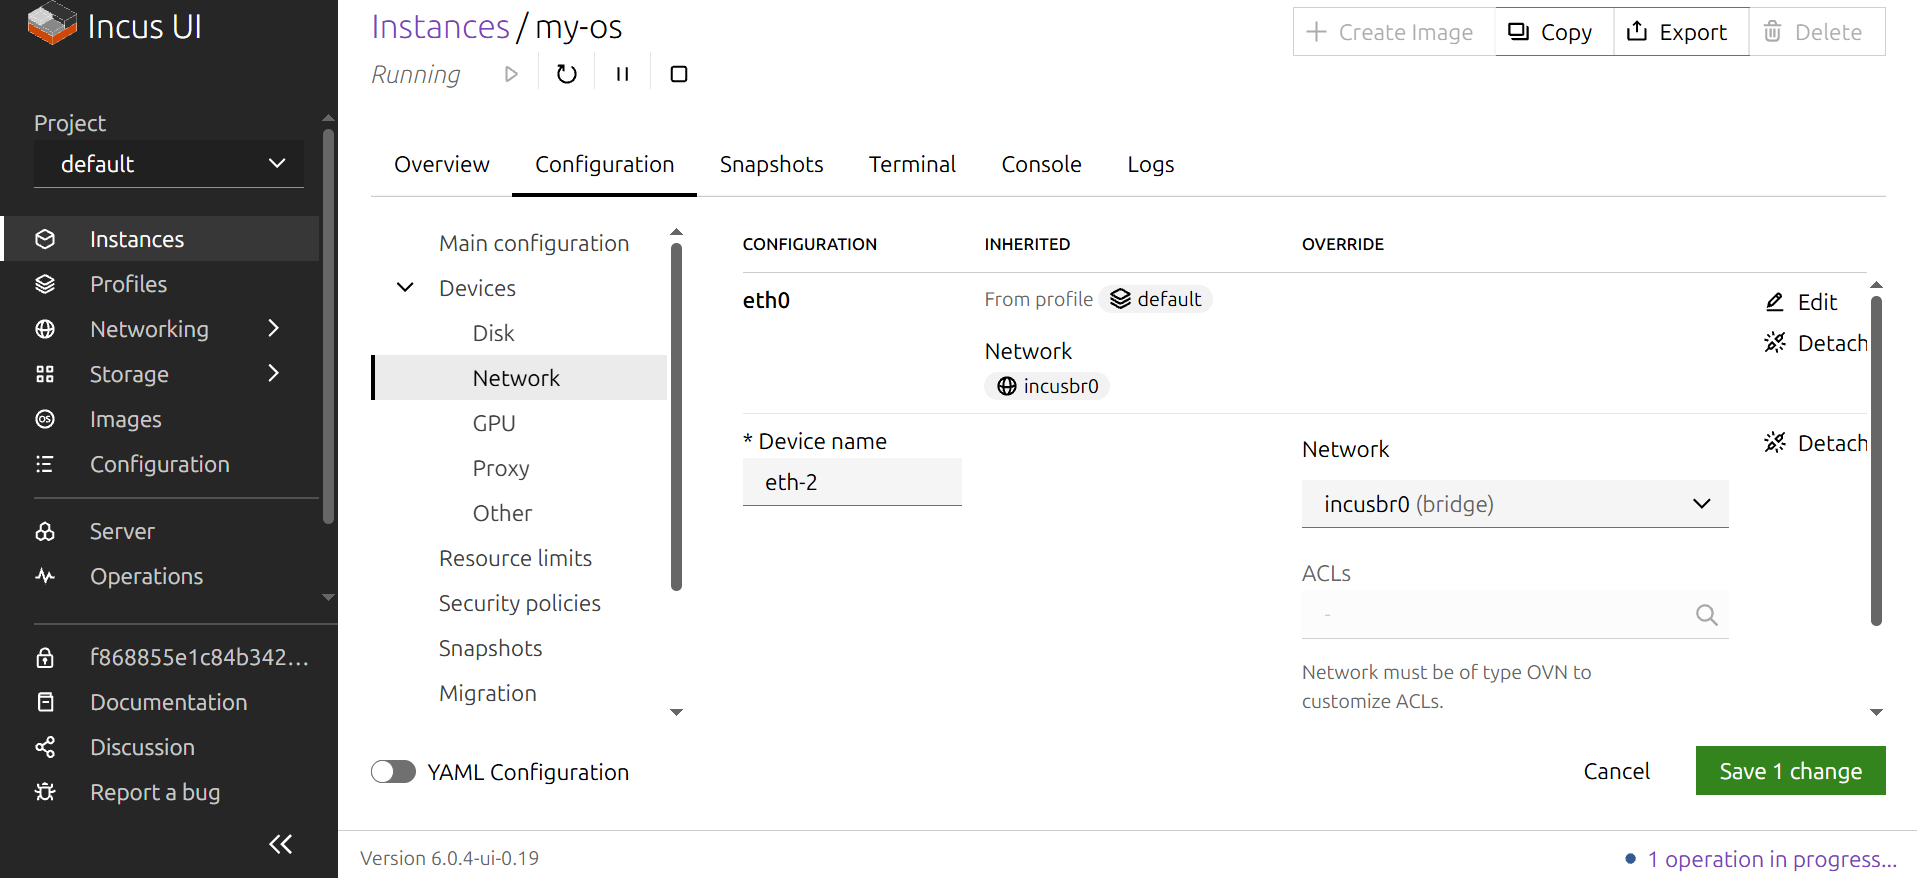This screenshot has width=1917, height=878.
Task: Click the stop instance square icon
Action: (x=678, y=74)
